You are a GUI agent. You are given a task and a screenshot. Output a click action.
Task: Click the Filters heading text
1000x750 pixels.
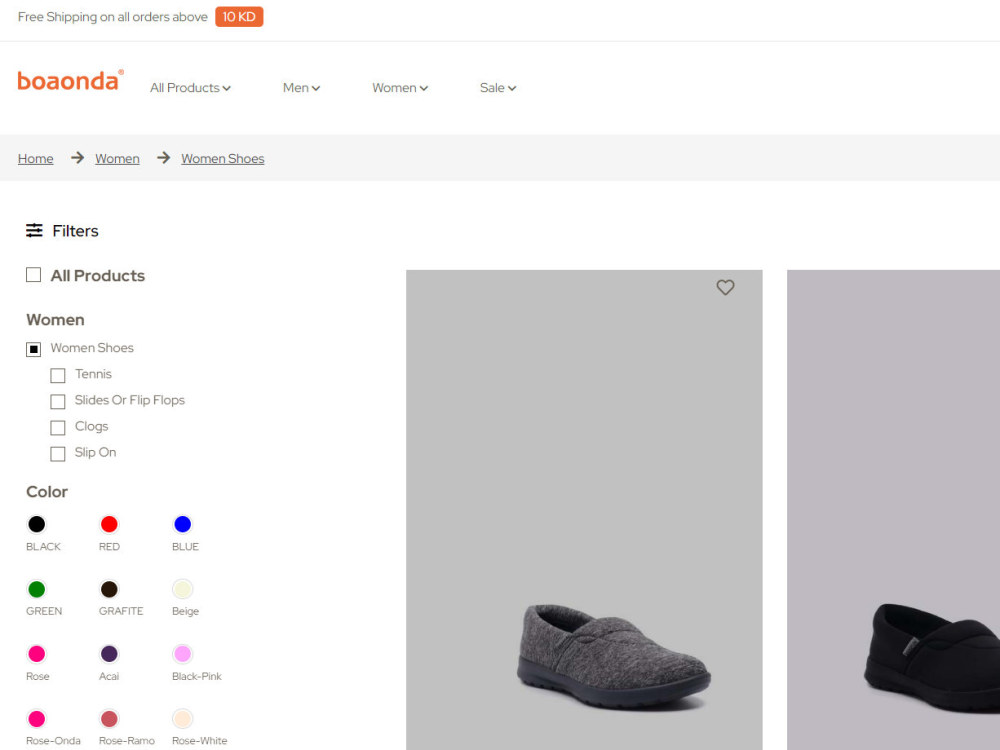(x=75, y=231)
